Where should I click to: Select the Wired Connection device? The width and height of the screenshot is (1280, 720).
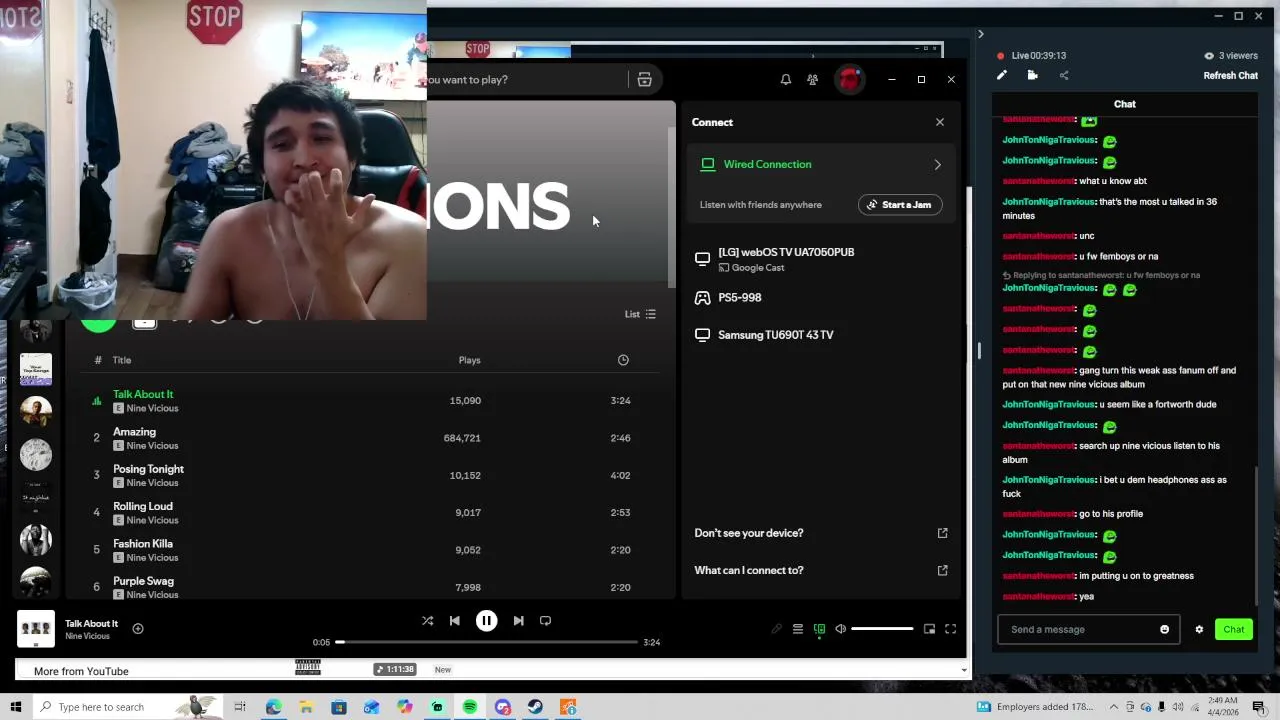[x=821, y=164]
